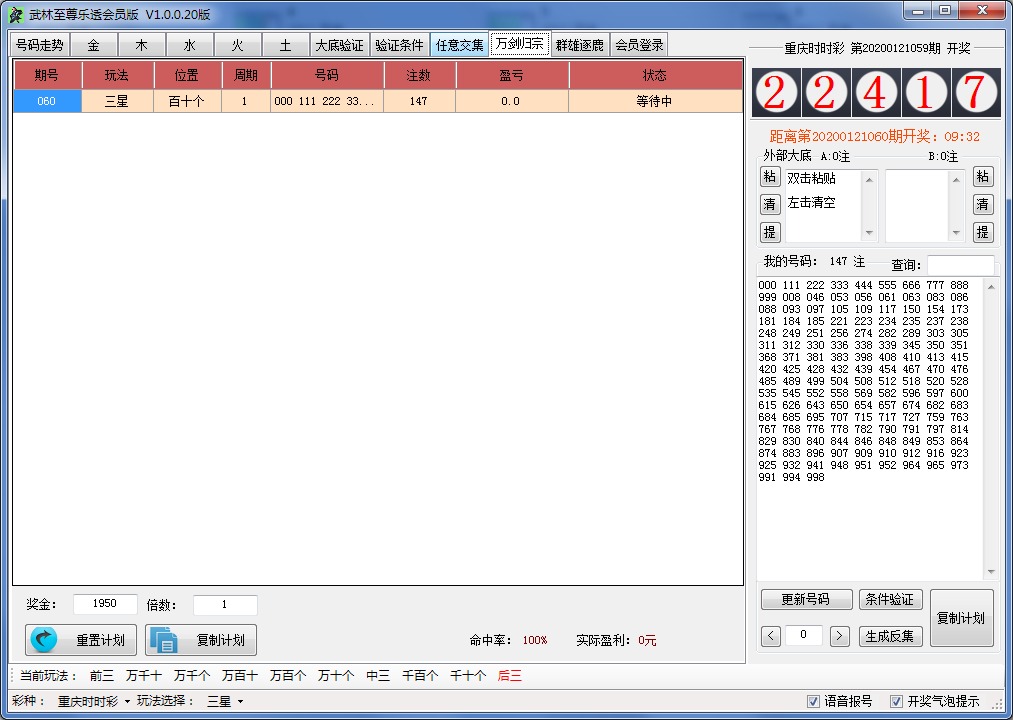The height and width of the screenshot is (720, 1013).
Task: Click inside the 查询 query input field
Action: pyautogui.click(x=962, y=264)
